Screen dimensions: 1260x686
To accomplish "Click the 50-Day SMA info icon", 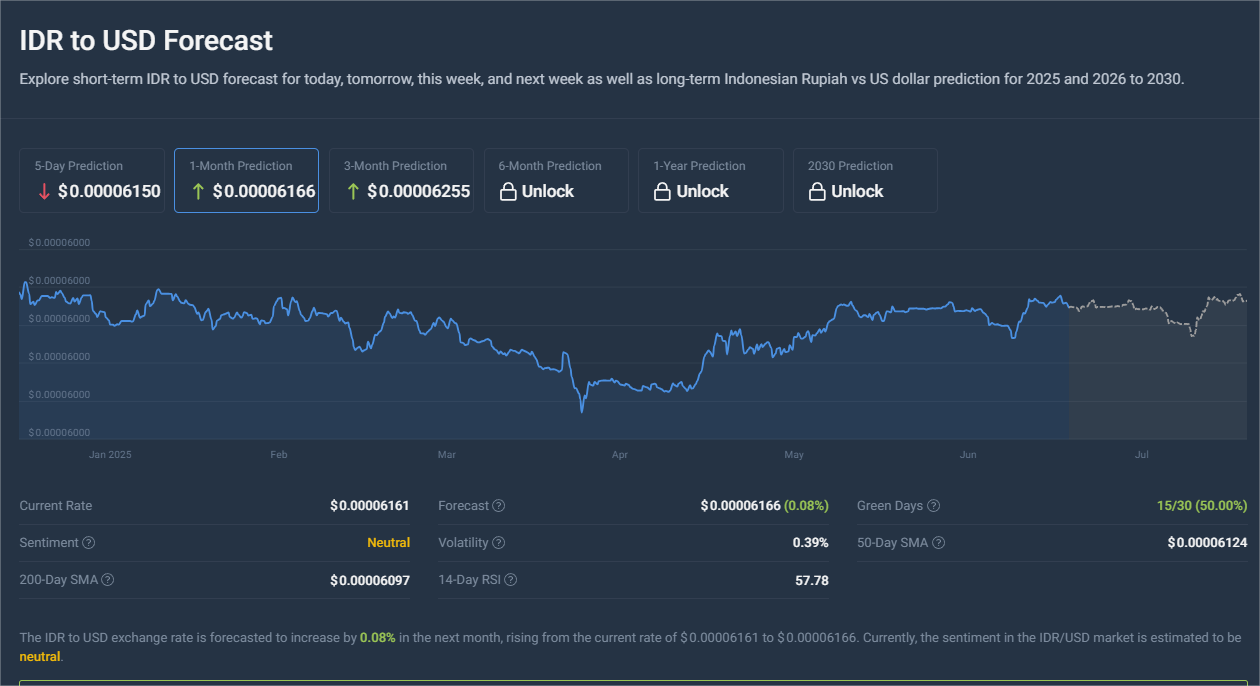I will pyautogui.click(x=939, y=543).
